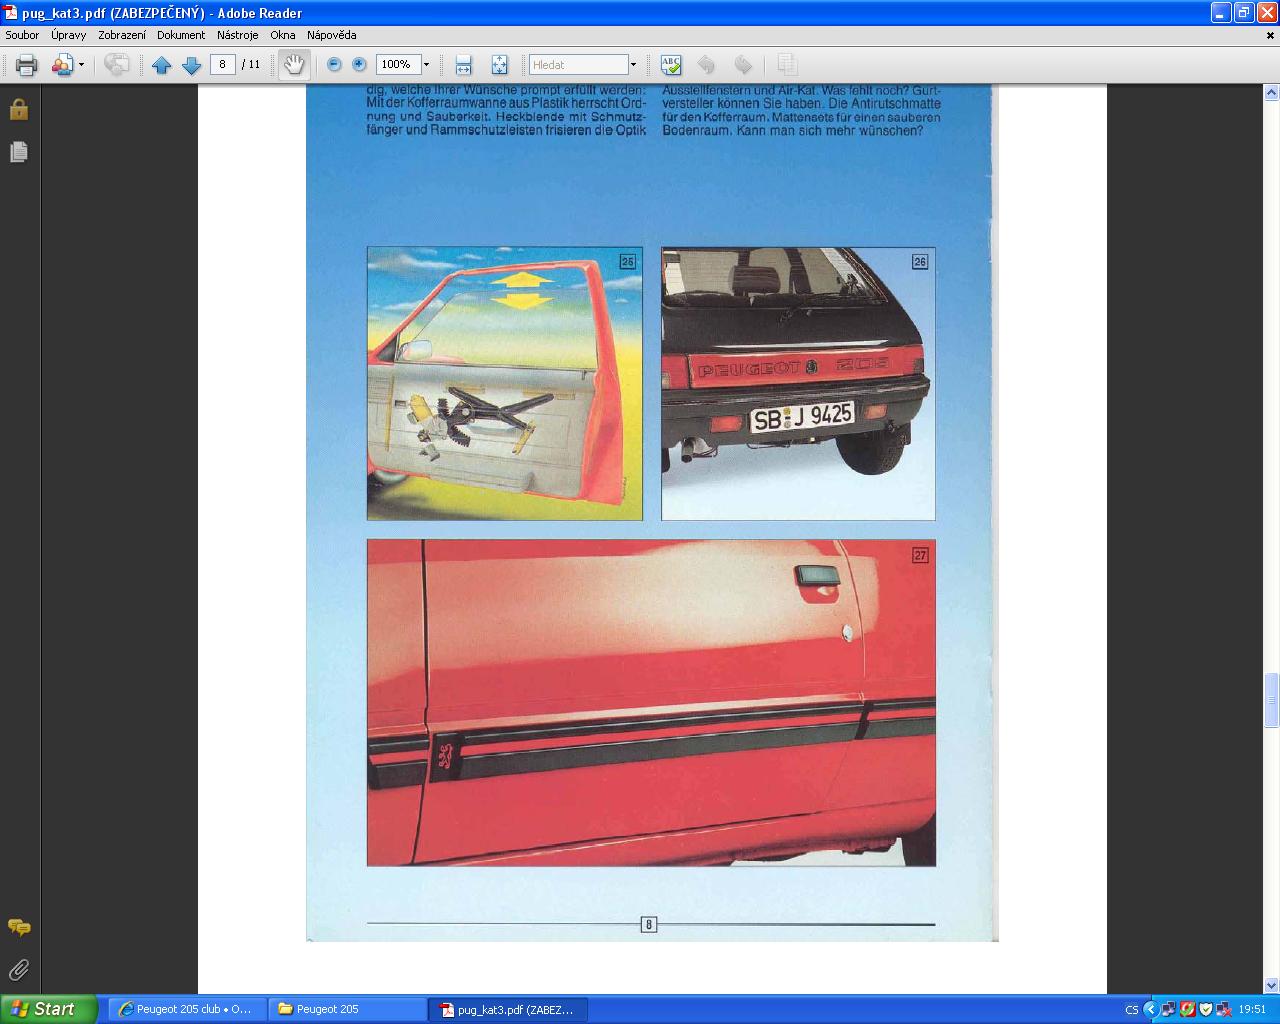1280x1024 pixels.
Task: Expand the zoom percentage dropdown
Action: coord(426,65)
